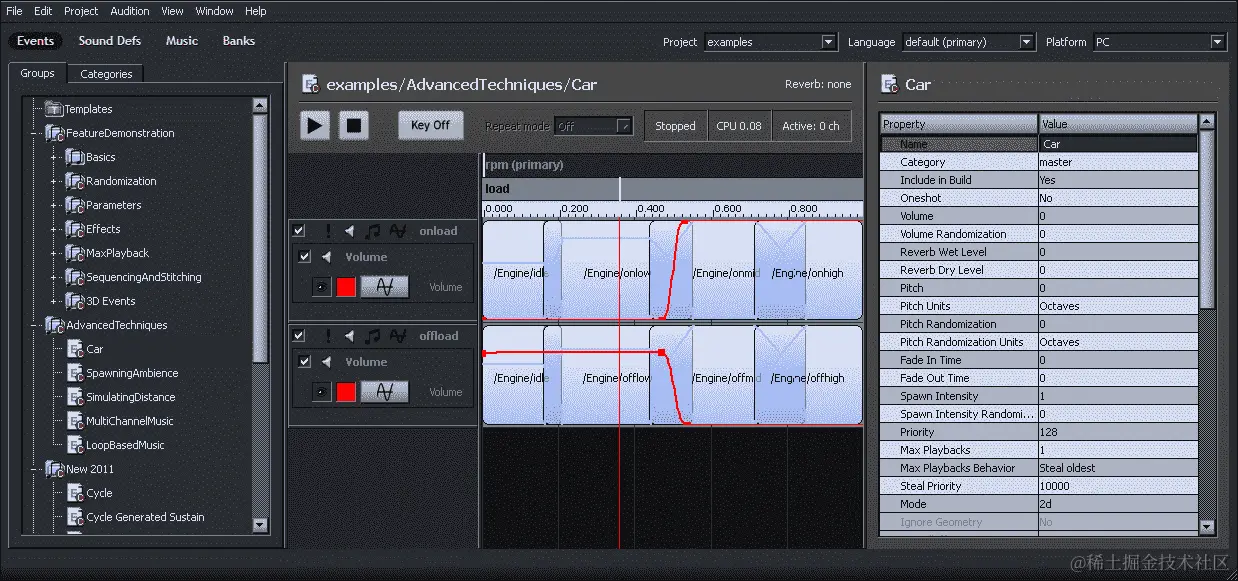
Task: Click the Property column header
Action: click(959, 124)
